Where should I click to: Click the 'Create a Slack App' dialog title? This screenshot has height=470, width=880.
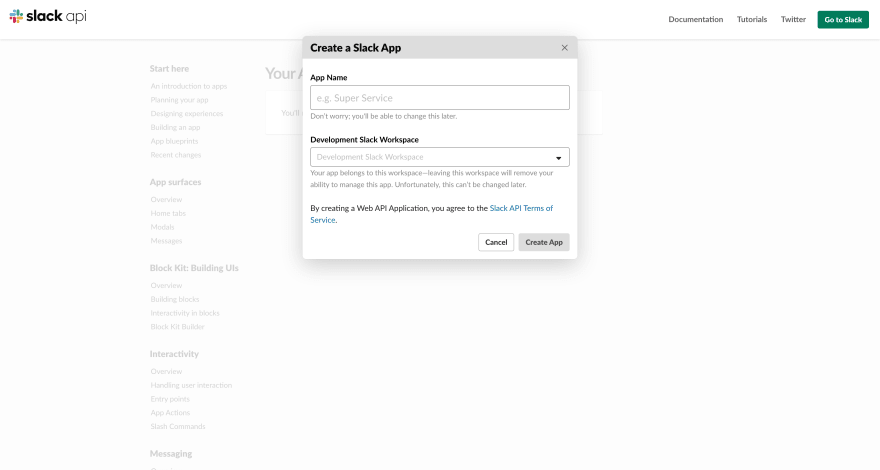355,48
